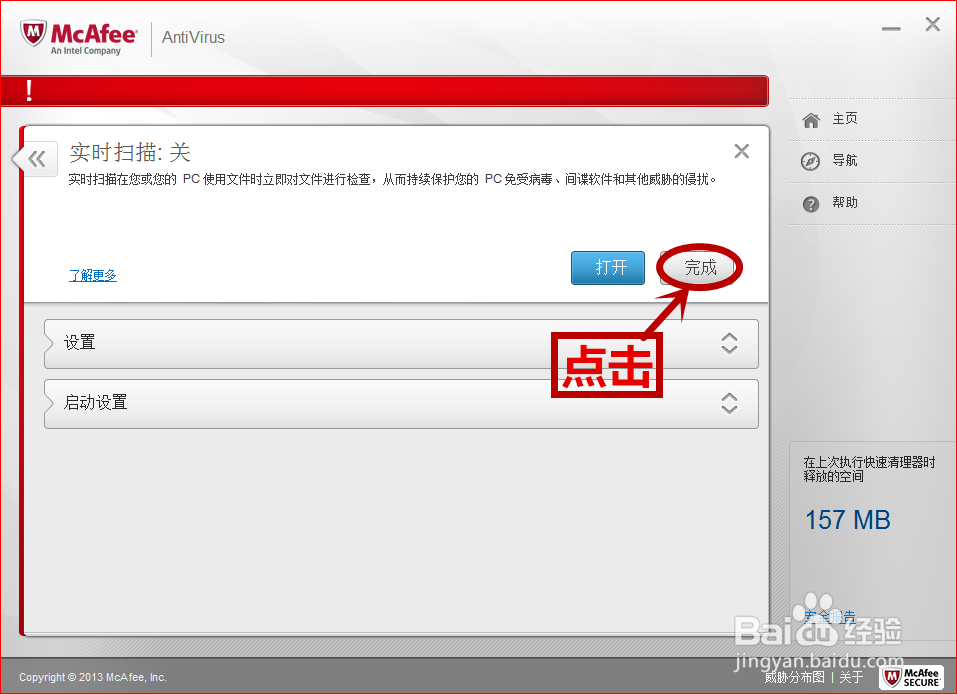Close the real-time scan panel
Screen dimensions: 957x694
(x=742, y=151)
